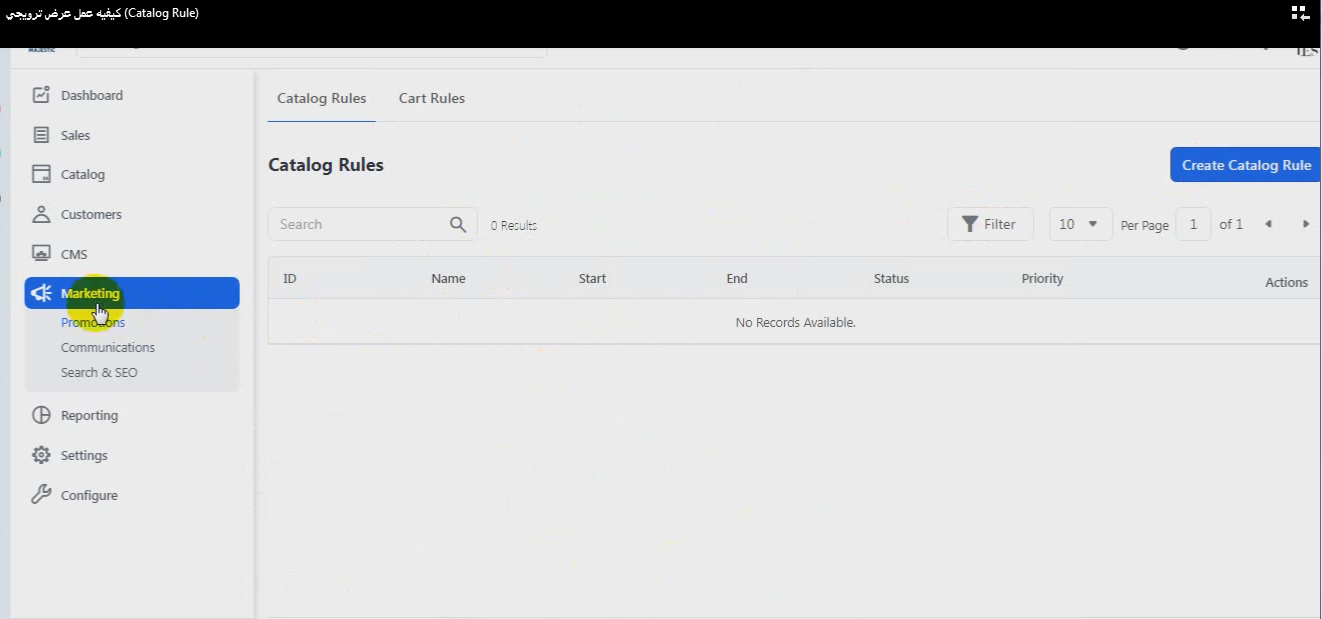Click the page number input box

(1193, 225)
